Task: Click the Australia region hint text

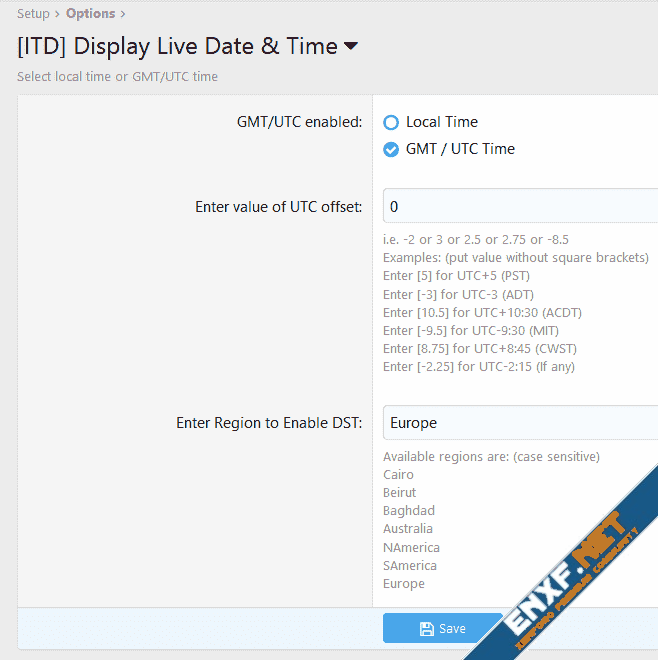Action: click(x=408, y=529)
